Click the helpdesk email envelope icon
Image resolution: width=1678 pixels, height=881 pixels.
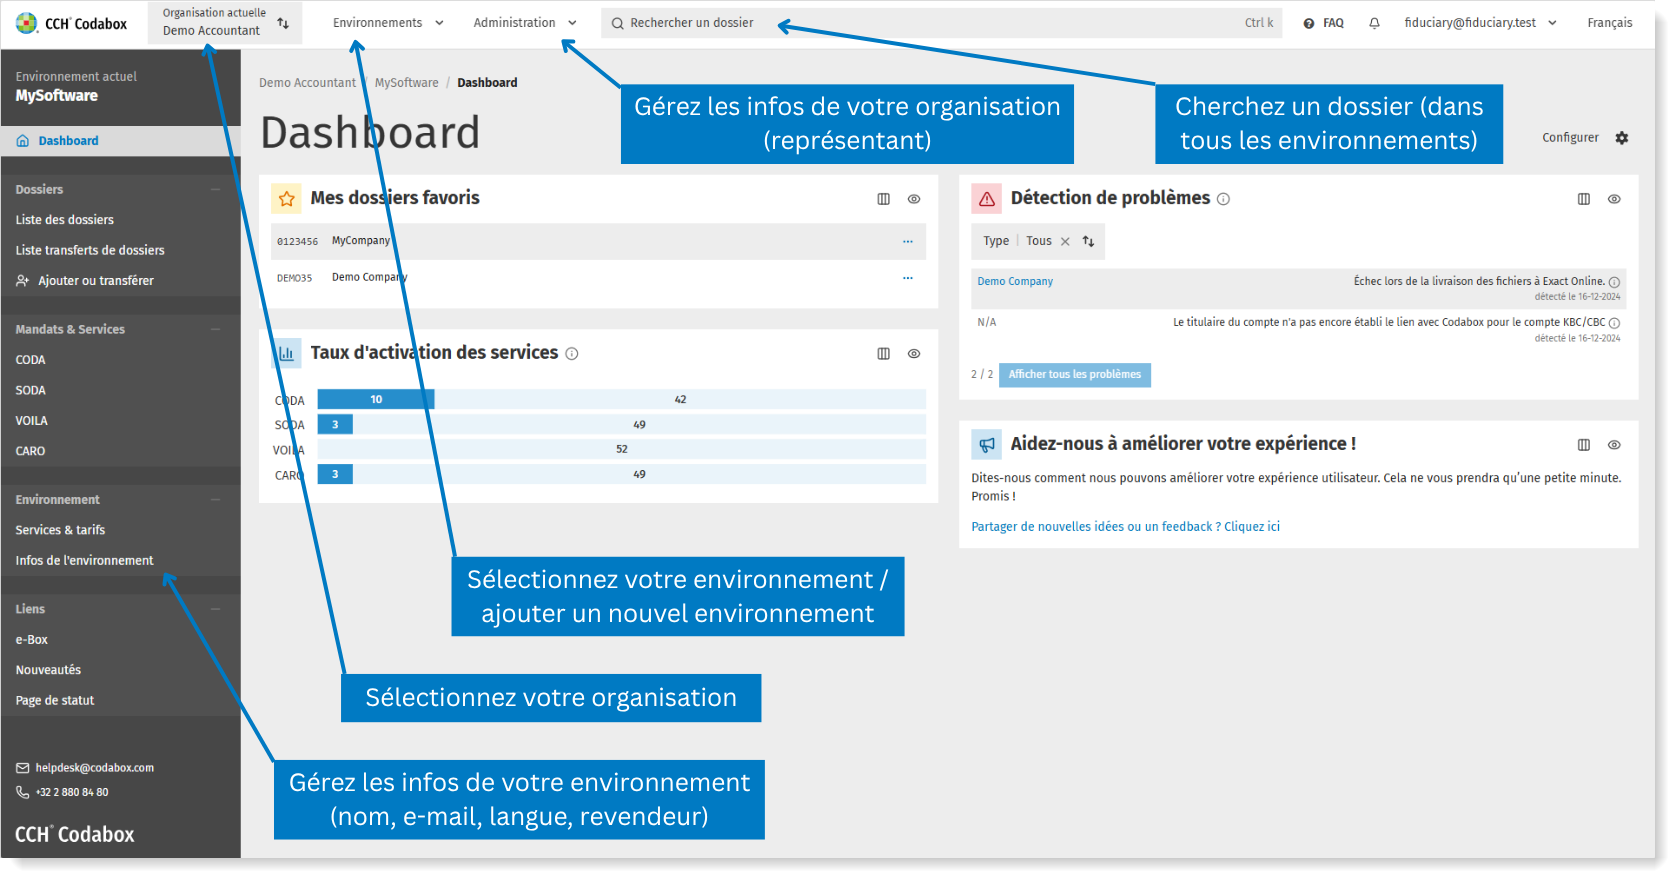click(23, 768)
